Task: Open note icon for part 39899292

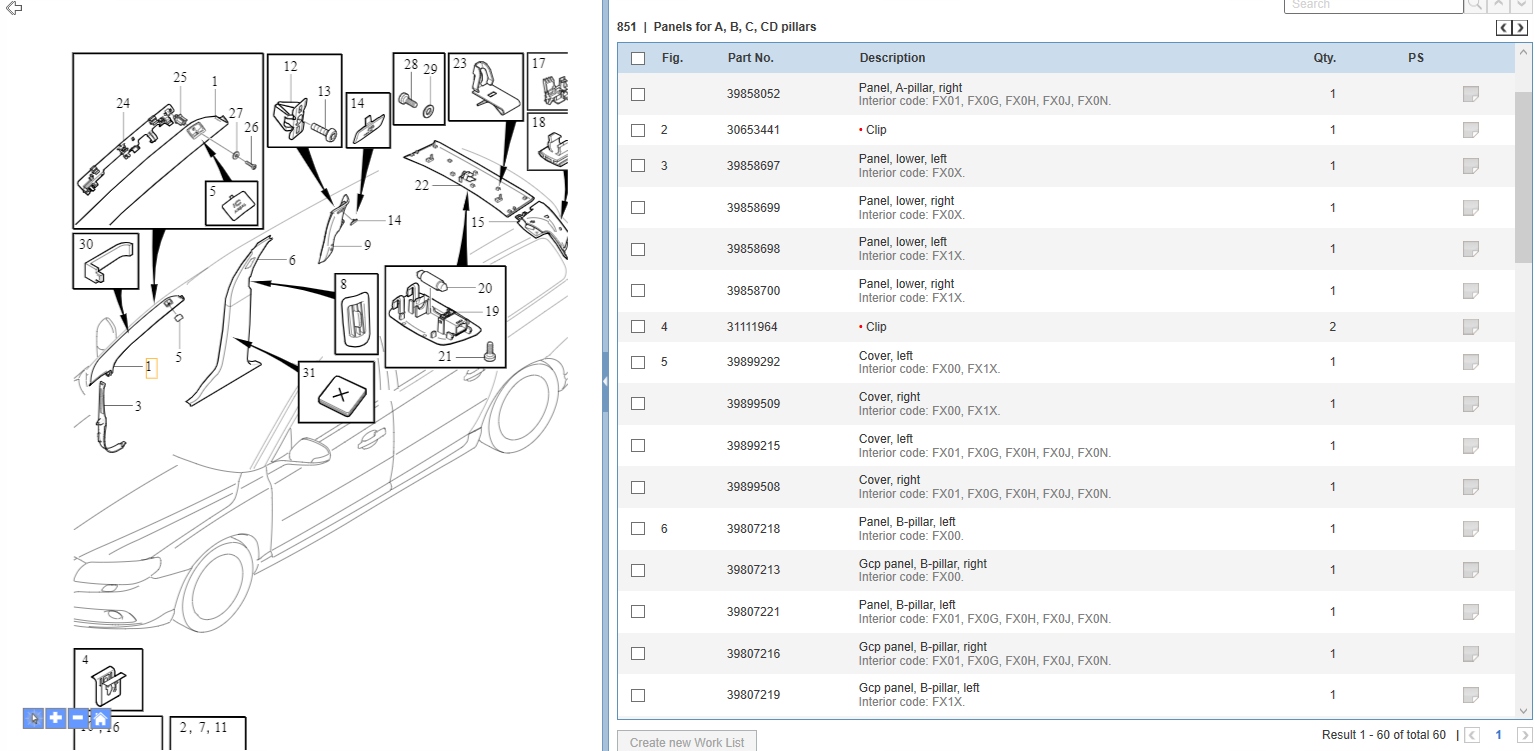Action: click(x=1470, y=362)
